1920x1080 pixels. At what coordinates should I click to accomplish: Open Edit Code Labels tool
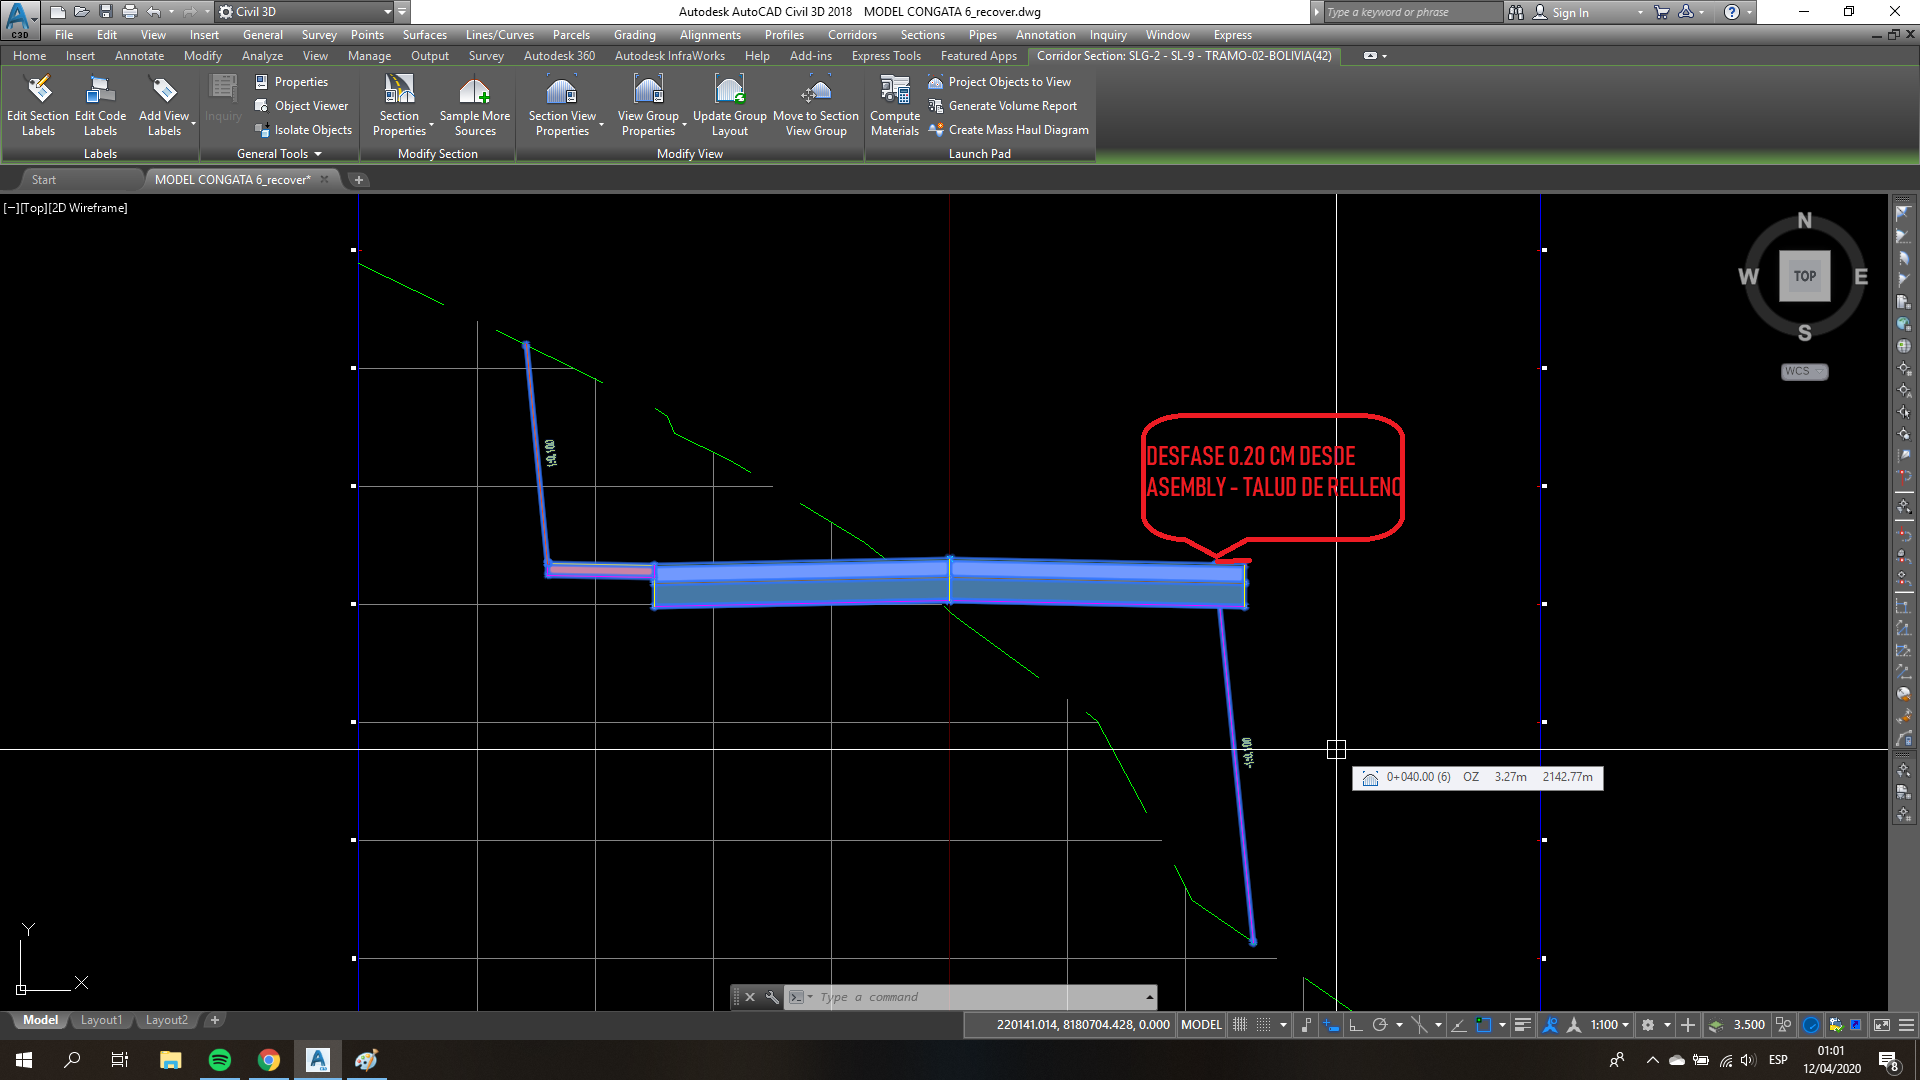[x=100, y=106]
